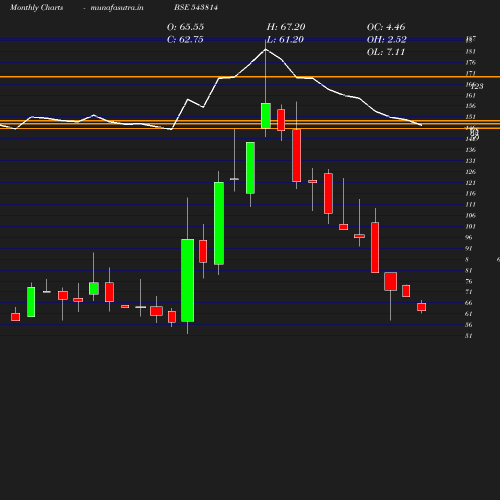Click the 176 price axis label

[x=471, y=63]
